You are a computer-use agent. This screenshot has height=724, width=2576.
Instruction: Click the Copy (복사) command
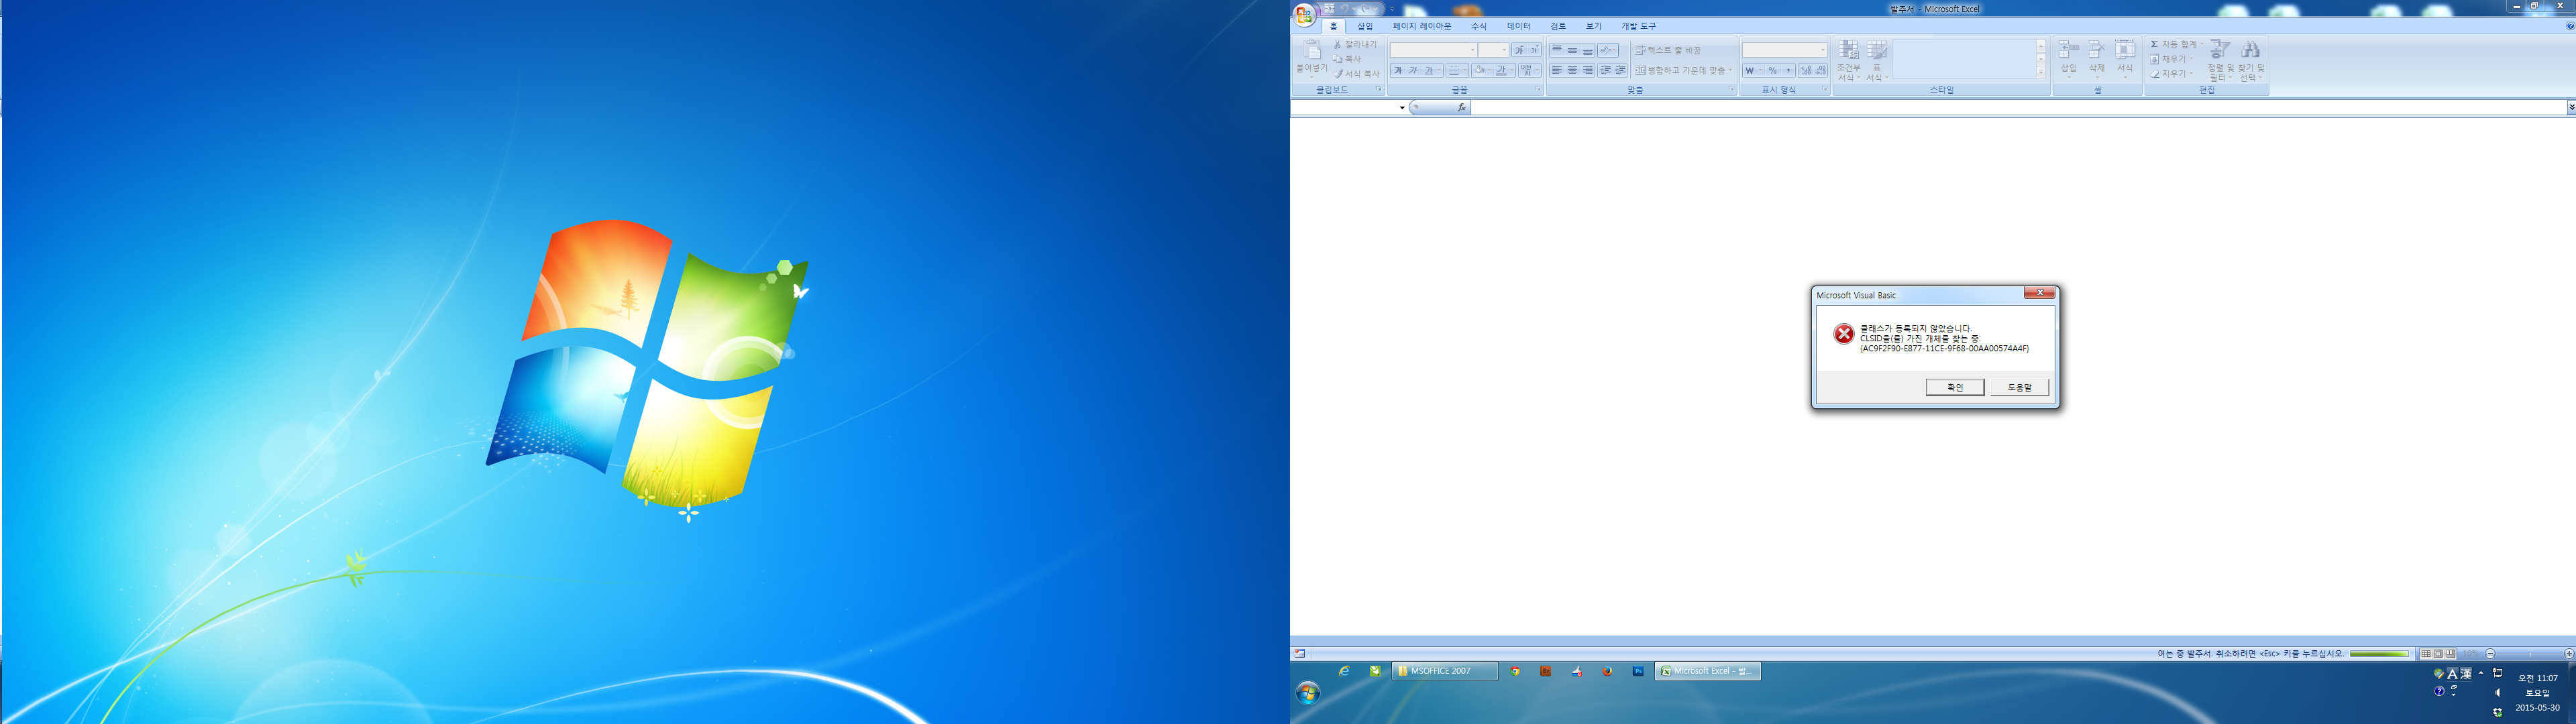click(x=1348, y=59)
